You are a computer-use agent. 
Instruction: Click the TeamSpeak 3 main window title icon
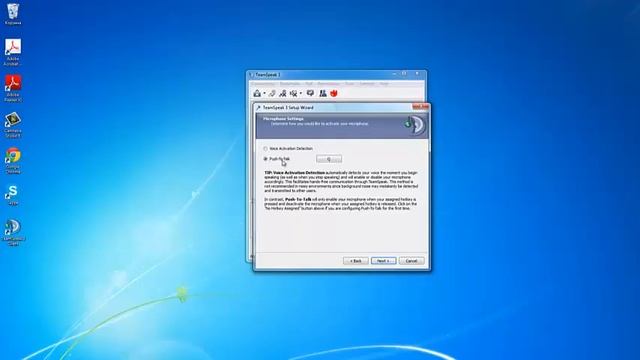[251, 75]
